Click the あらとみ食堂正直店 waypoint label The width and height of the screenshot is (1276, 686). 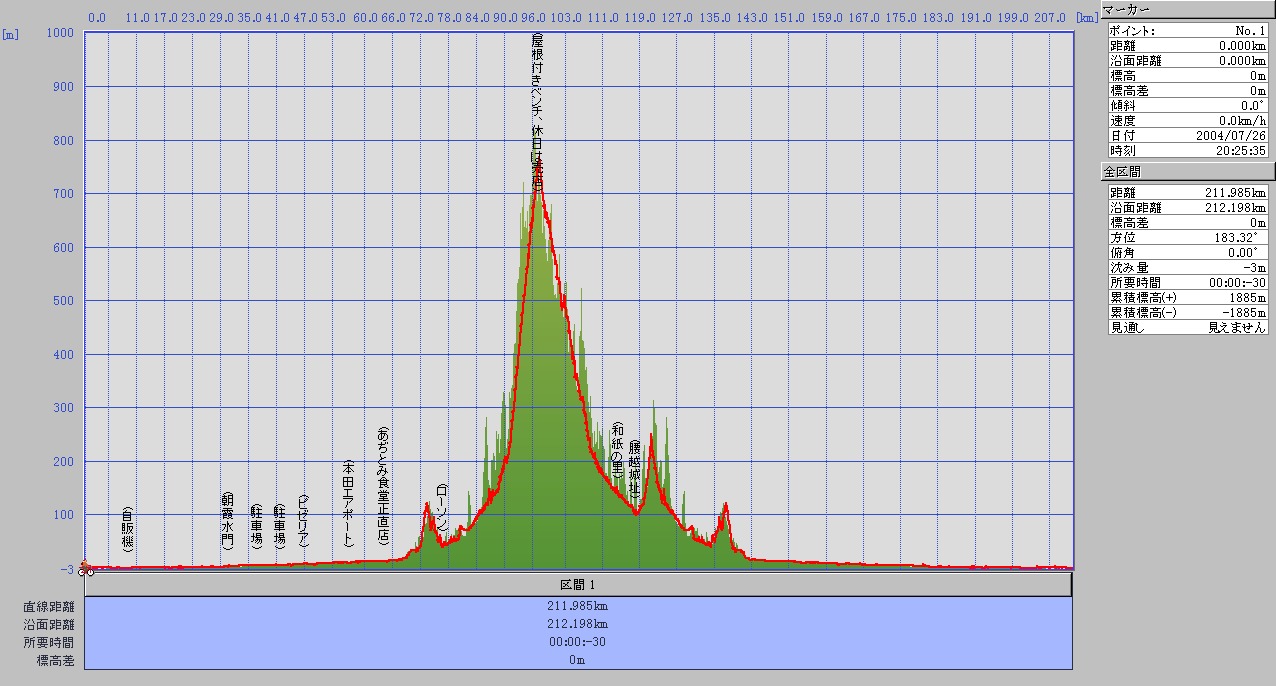pyautogui.click(x=383, y=485)
